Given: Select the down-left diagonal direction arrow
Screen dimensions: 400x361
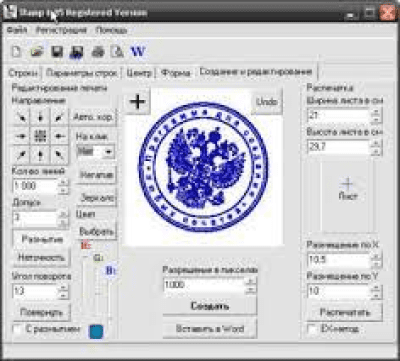Looking at the screenshot, I should tap(60, 117).
